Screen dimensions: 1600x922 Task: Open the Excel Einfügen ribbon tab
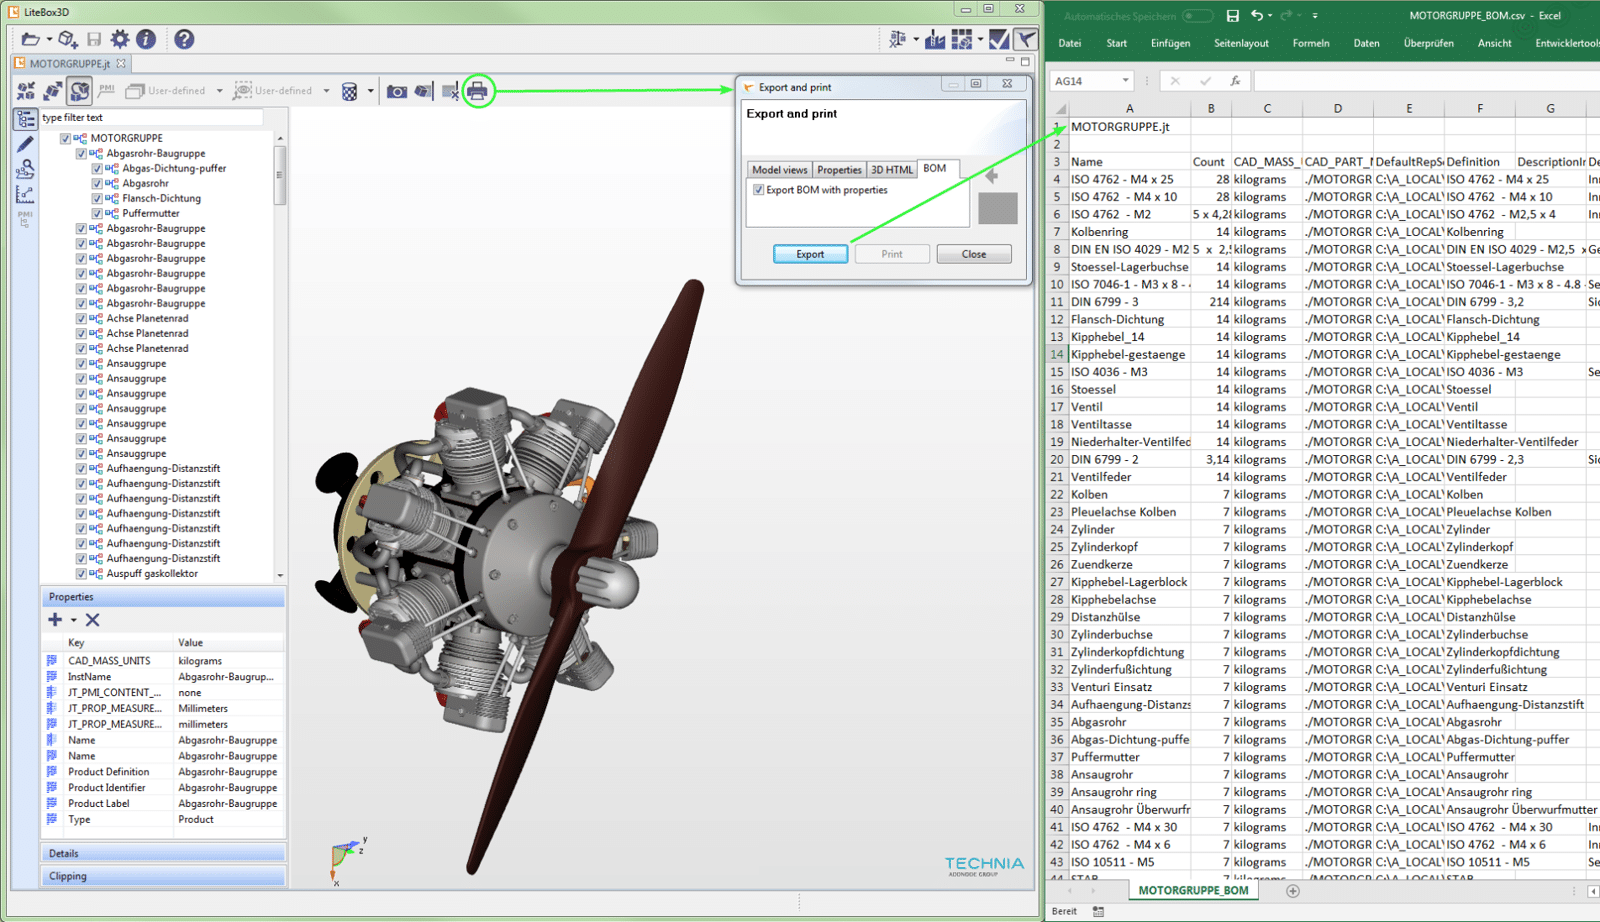1170,43
